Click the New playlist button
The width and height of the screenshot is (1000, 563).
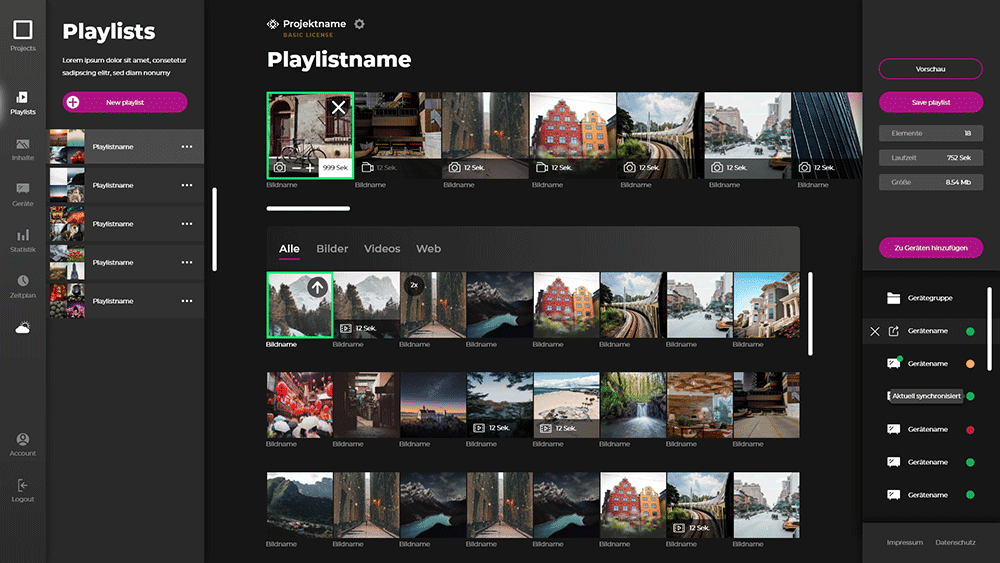pos(125,102)
